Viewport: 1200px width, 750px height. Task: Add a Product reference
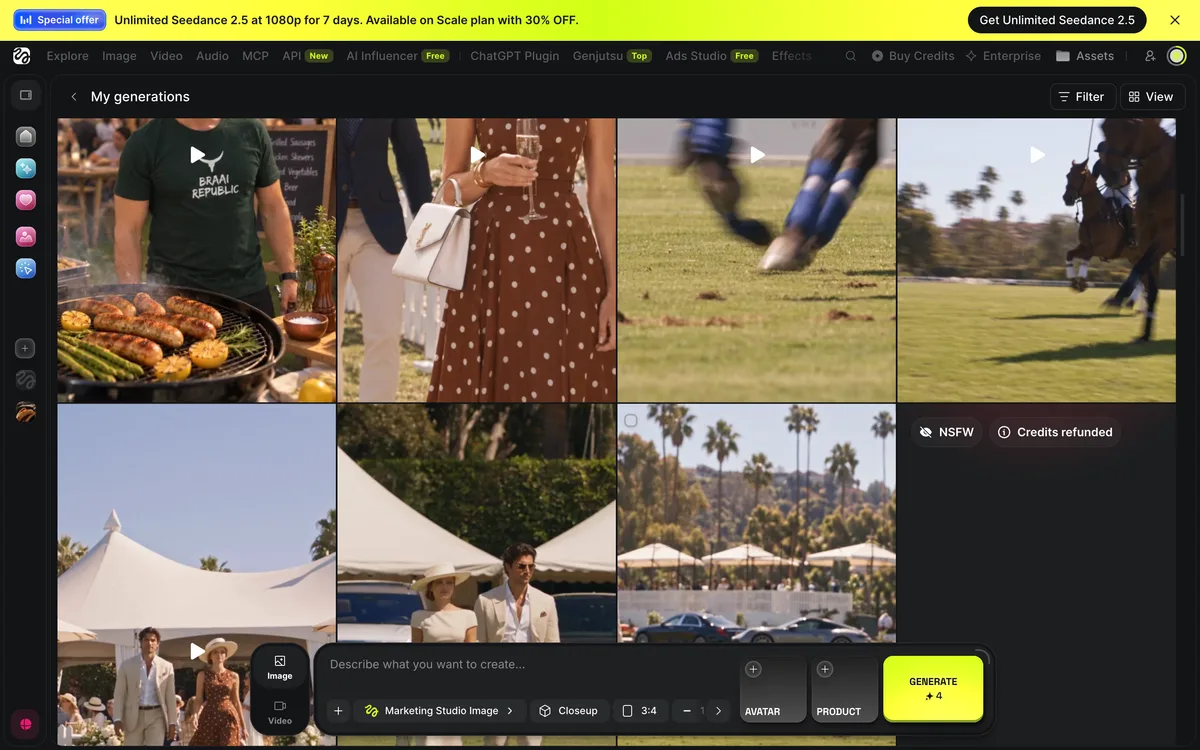tap(845, 689)
